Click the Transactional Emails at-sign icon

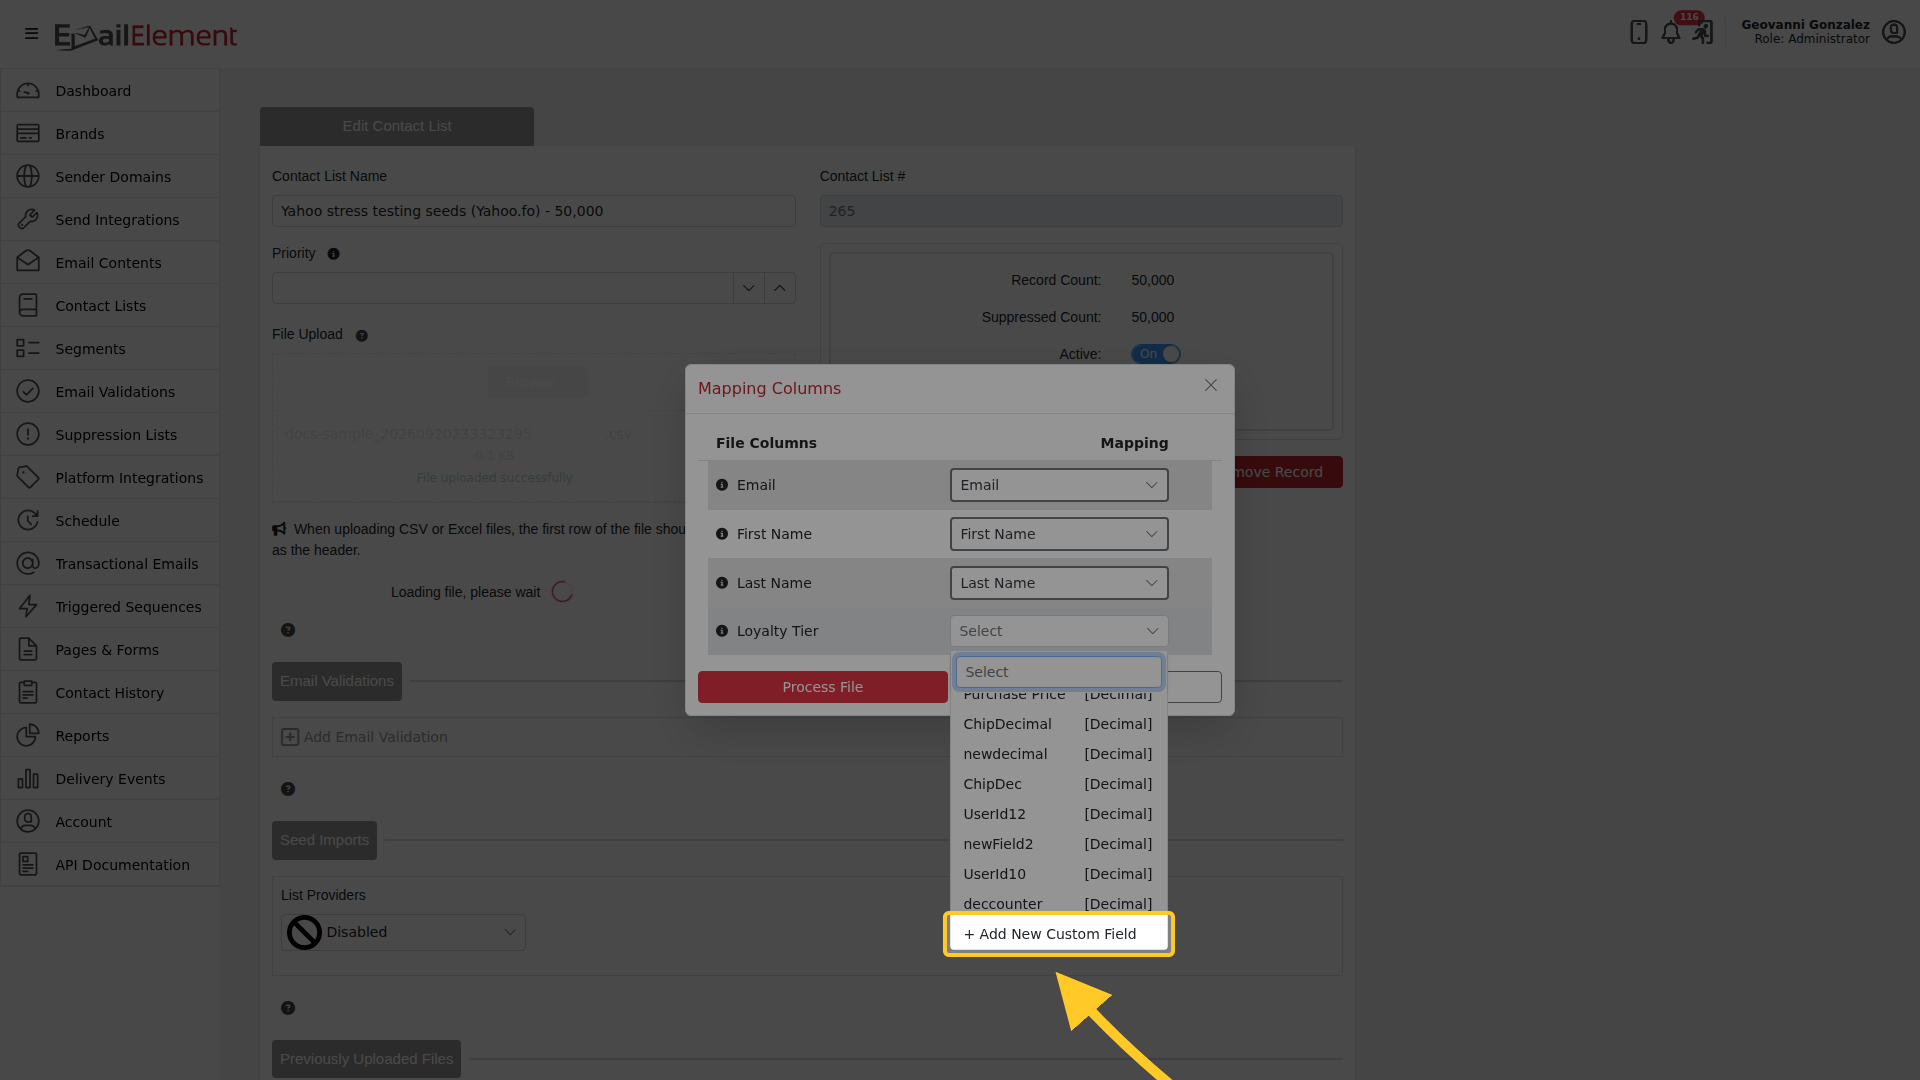(28, 564)
